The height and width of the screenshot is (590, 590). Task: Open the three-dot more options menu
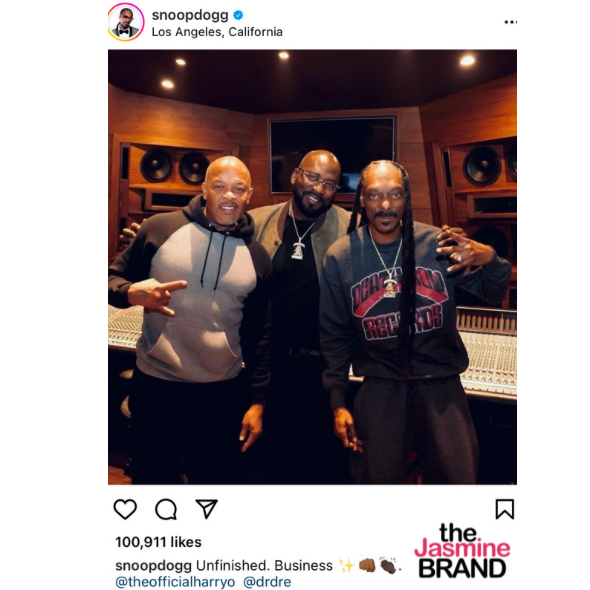[510, 22]
